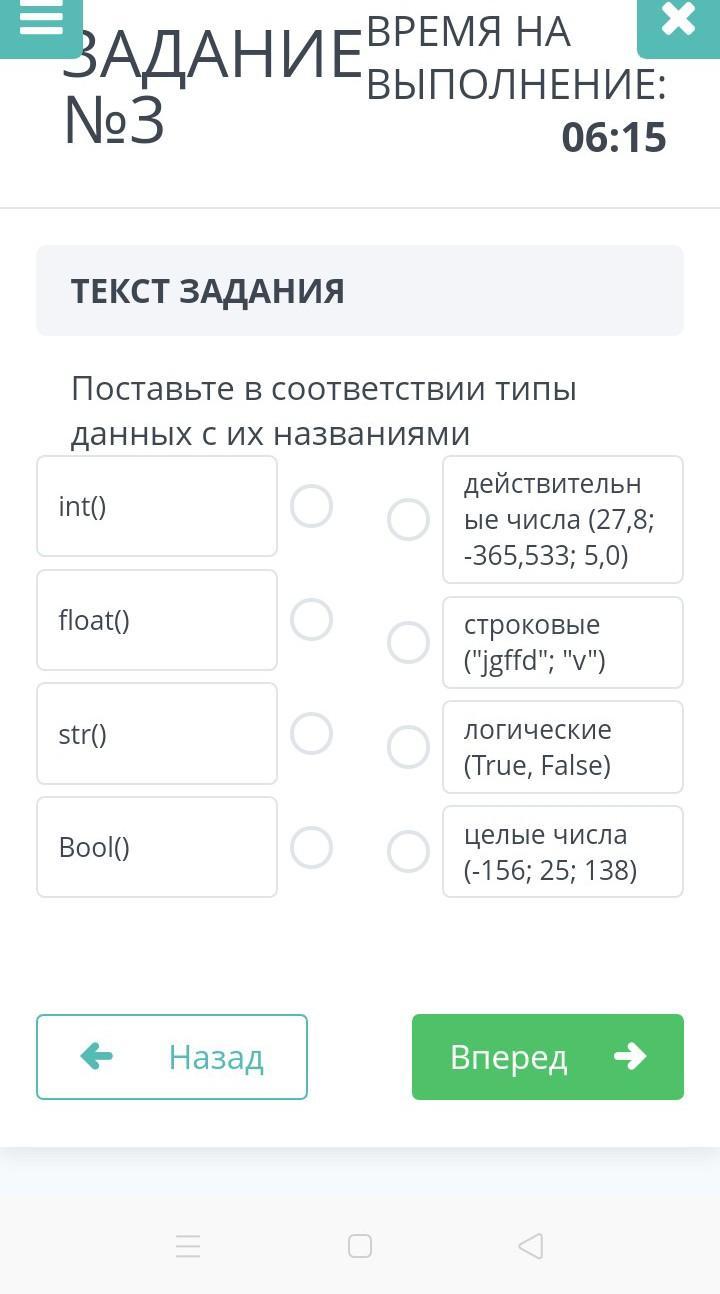The height and width of the screenshot is (1294, 720).
Task: Tap Android back navigation triangle
Action: coord(531,1245)
